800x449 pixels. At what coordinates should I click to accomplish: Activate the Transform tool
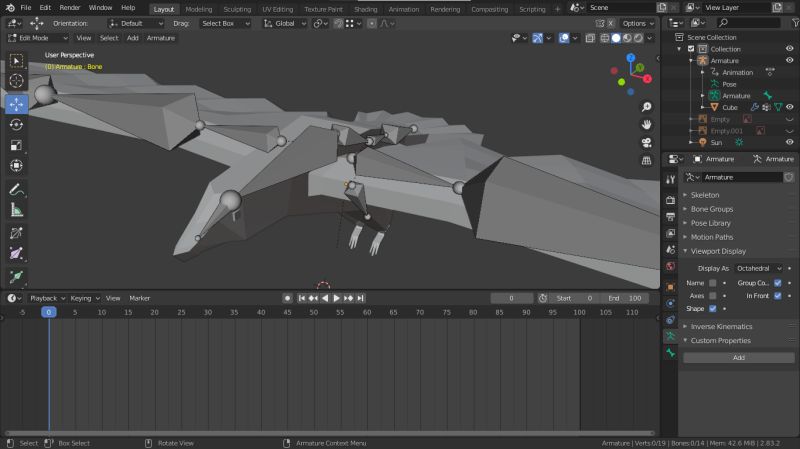click(x=16, y=166)
